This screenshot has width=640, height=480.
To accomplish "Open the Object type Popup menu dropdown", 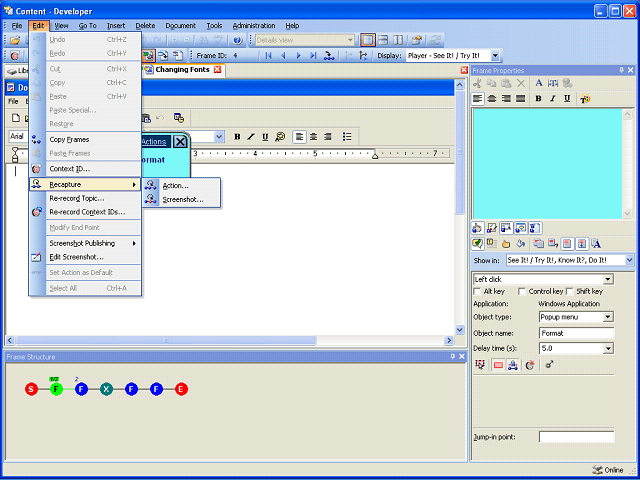I will pyautogui.click(x=608, y=317).
